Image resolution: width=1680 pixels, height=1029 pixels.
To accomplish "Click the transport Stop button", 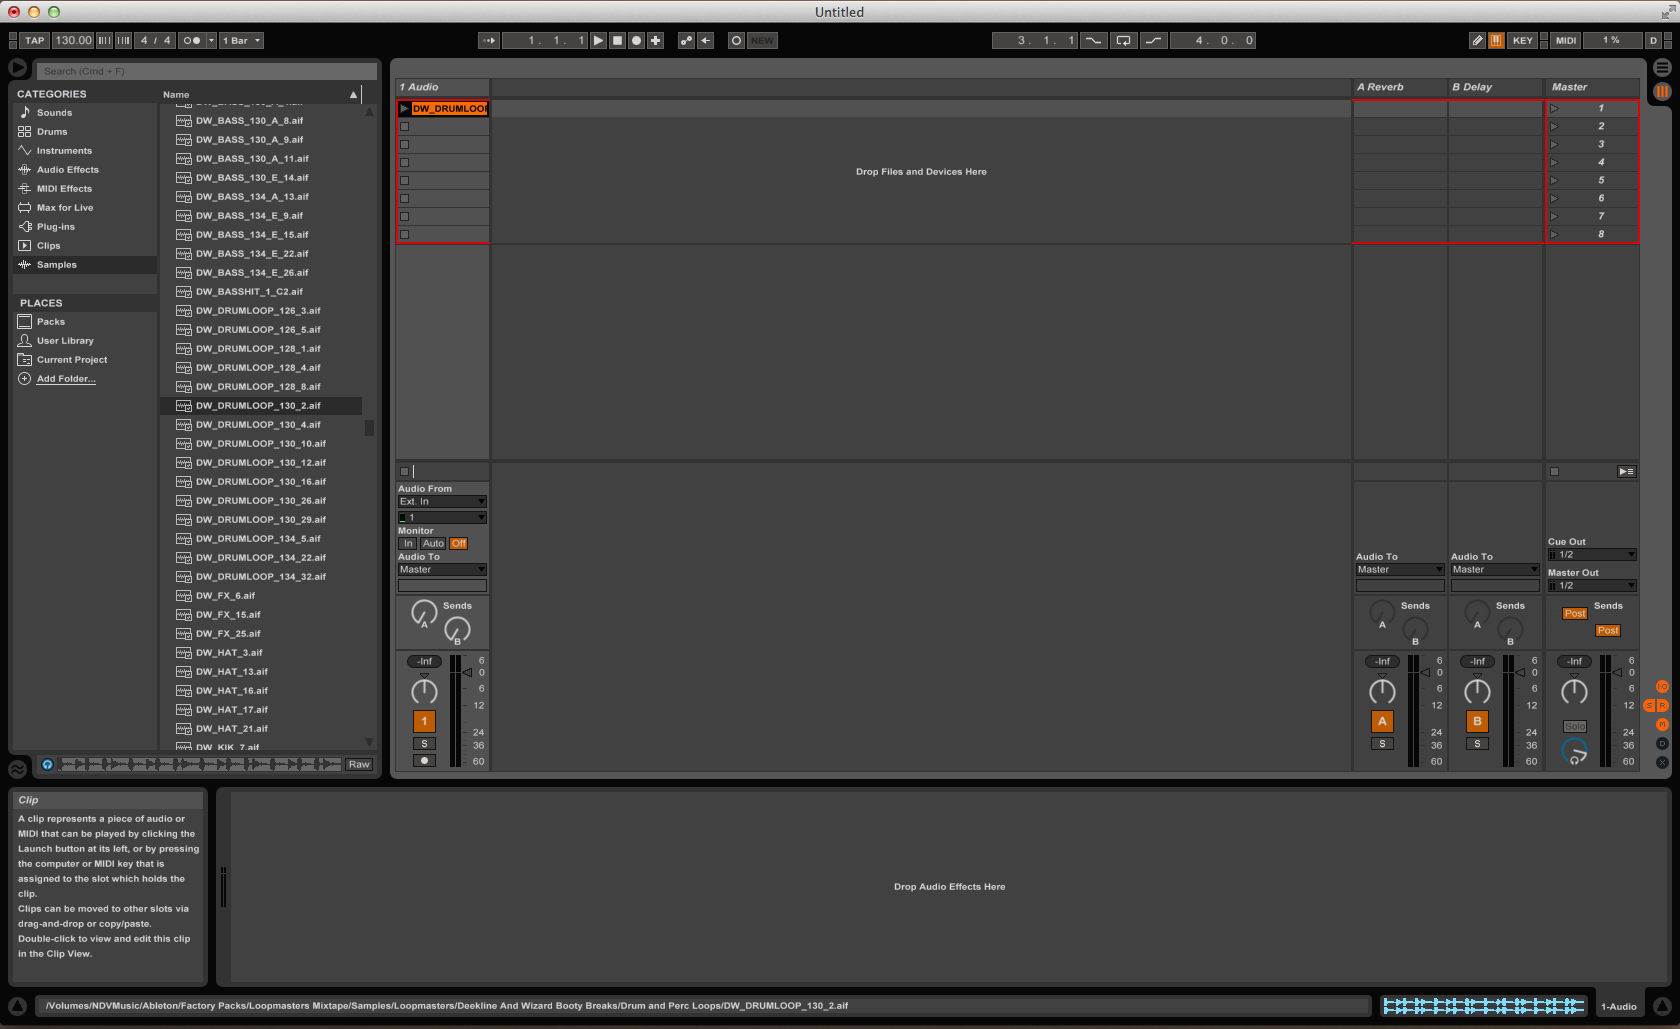I will (x=617, y=41).
